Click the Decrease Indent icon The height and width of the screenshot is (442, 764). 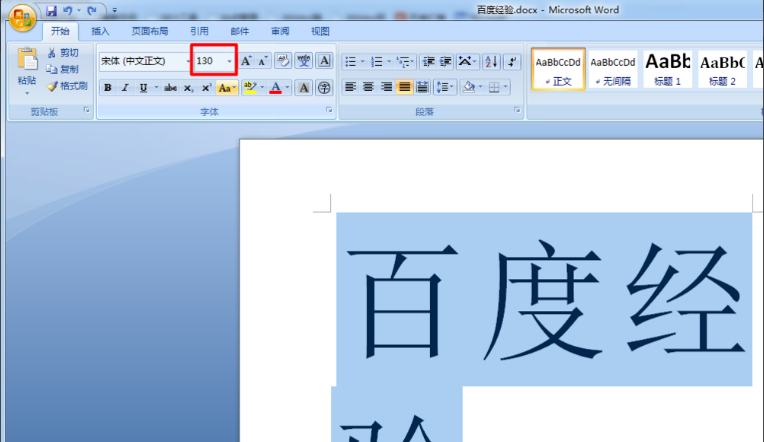click(429, 62)
